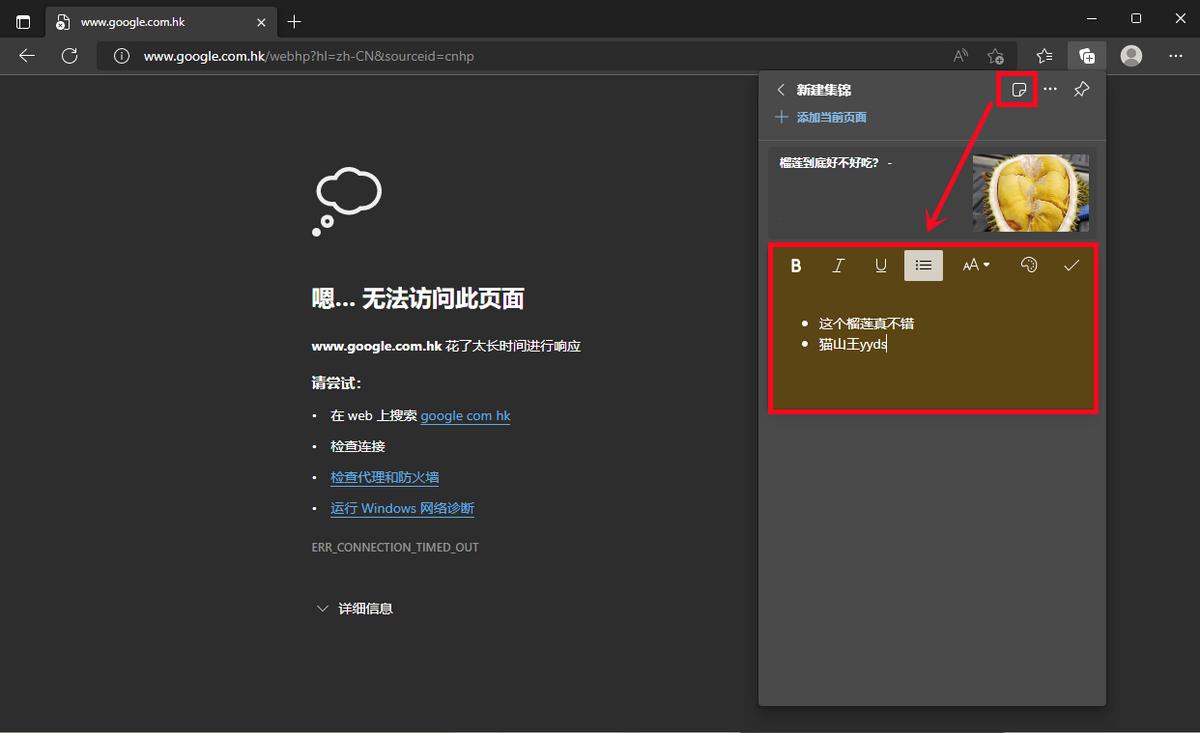The width and height of the screenshot is (1200, 733).
Task: Click the durian article thumbnail
Action: [x=1030, y=192]
